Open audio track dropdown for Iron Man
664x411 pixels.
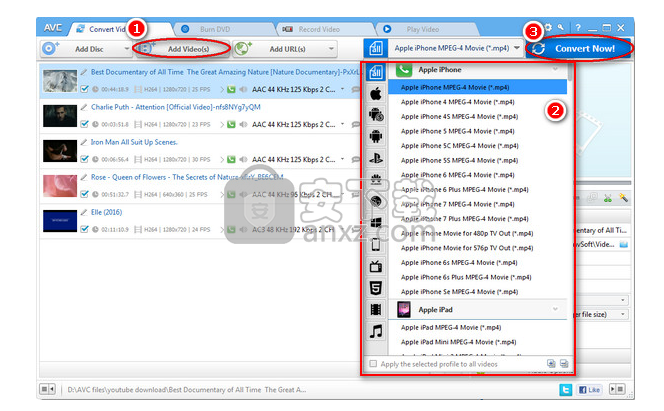pos(343,160)
